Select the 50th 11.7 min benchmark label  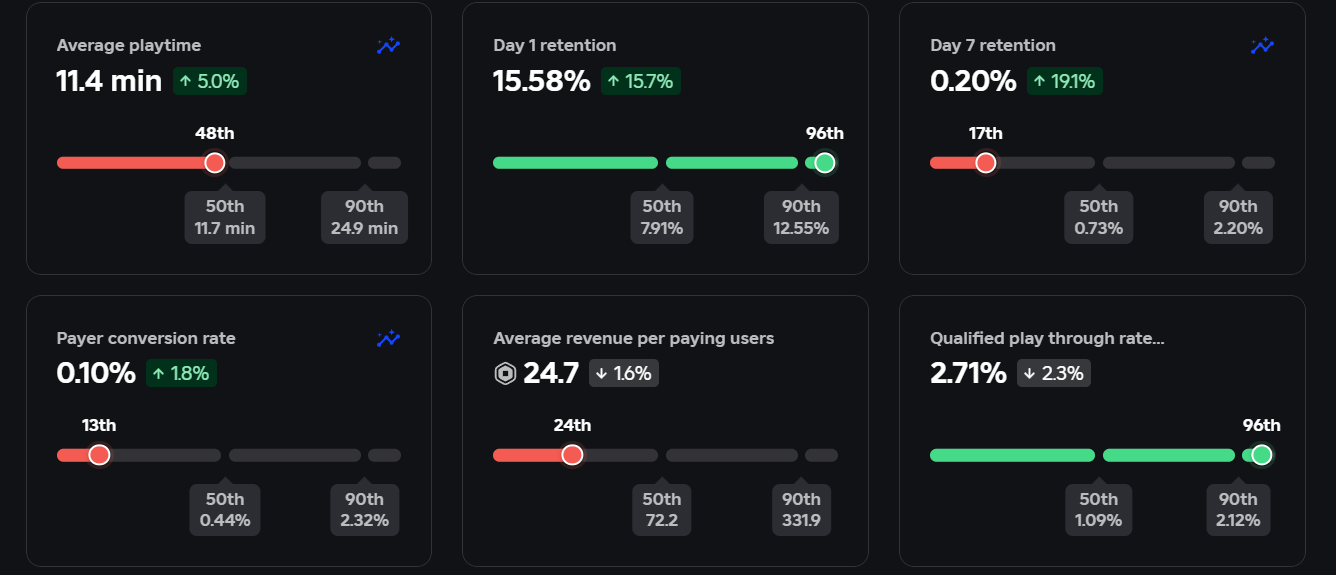click(225, 217)
